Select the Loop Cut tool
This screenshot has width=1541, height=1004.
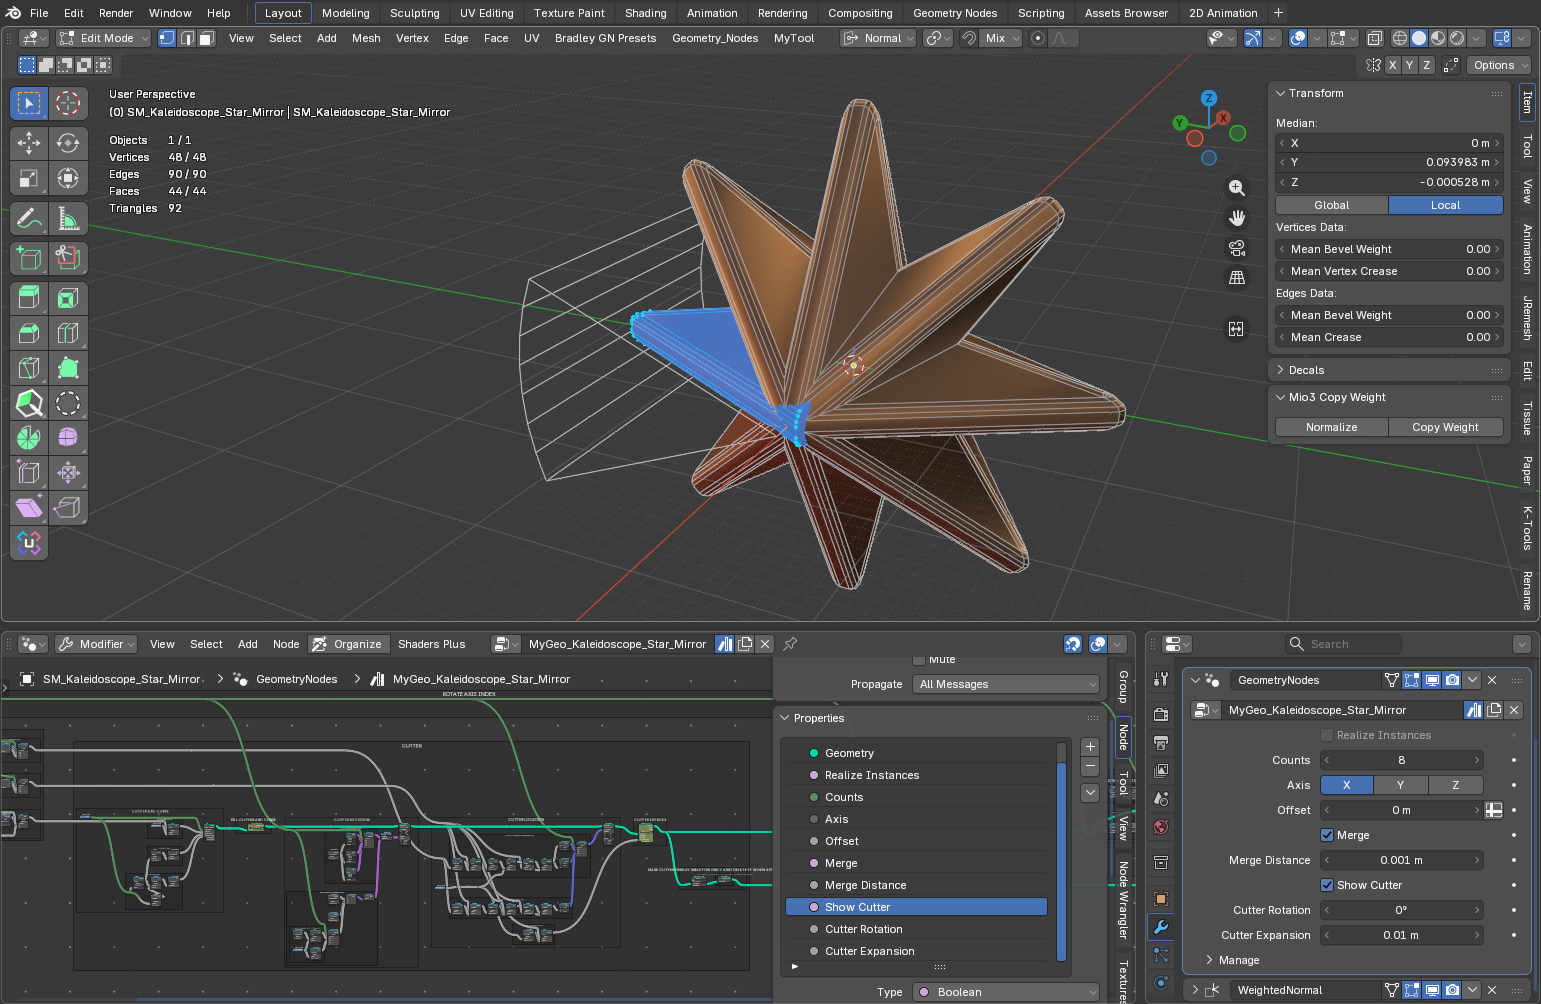pos(68,333)
